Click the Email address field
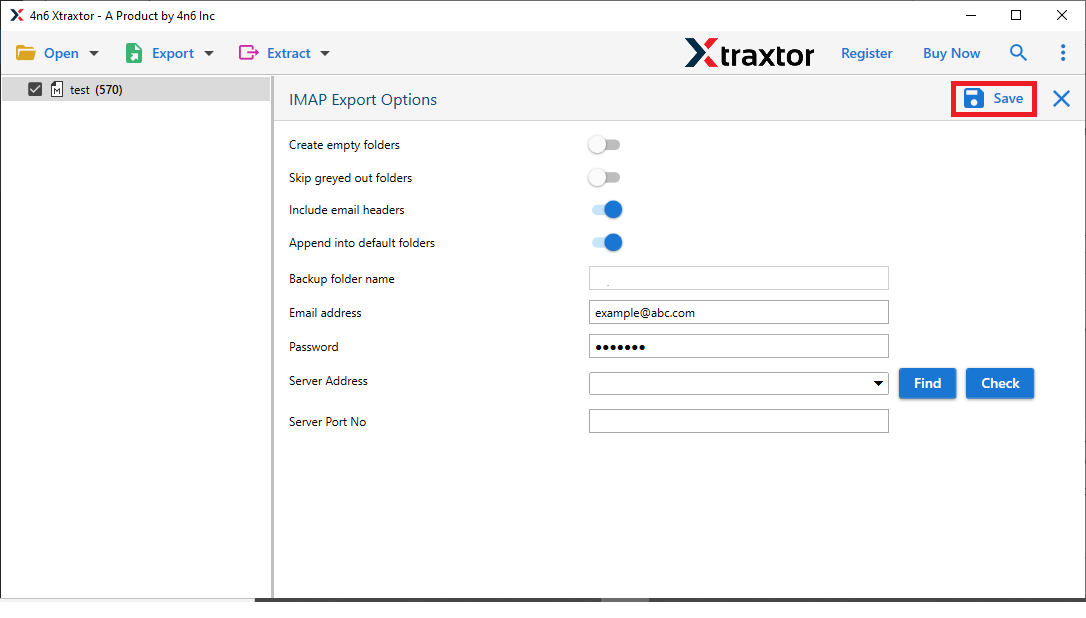Image resolution: width=1086 pixels, height=618 pixels. click(x=738, y=312)
